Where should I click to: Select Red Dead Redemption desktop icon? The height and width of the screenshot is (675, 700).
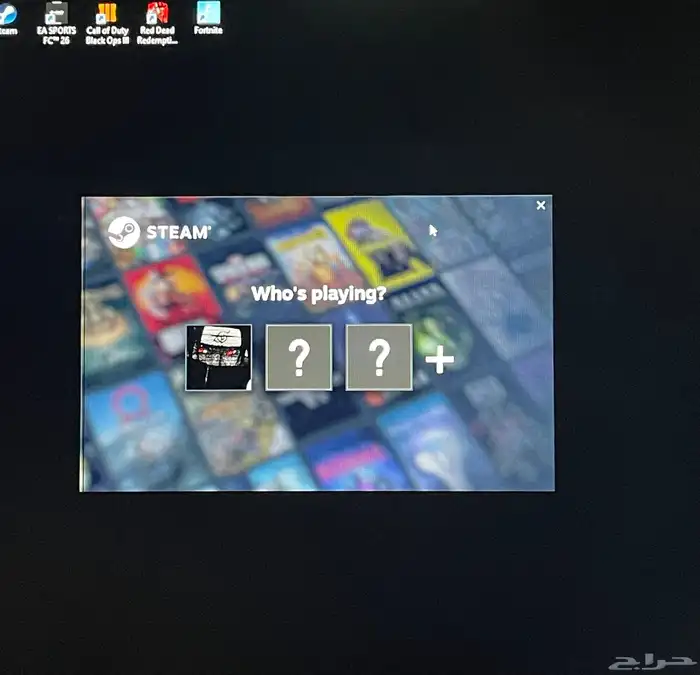tap(157, 12)
